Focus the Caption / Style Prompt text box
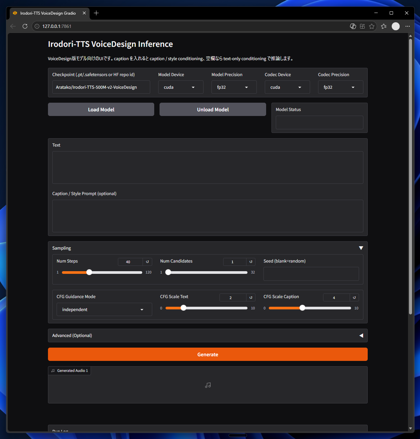Image resolution: width=420 pixels, height=439 pixels. point(208,216)
